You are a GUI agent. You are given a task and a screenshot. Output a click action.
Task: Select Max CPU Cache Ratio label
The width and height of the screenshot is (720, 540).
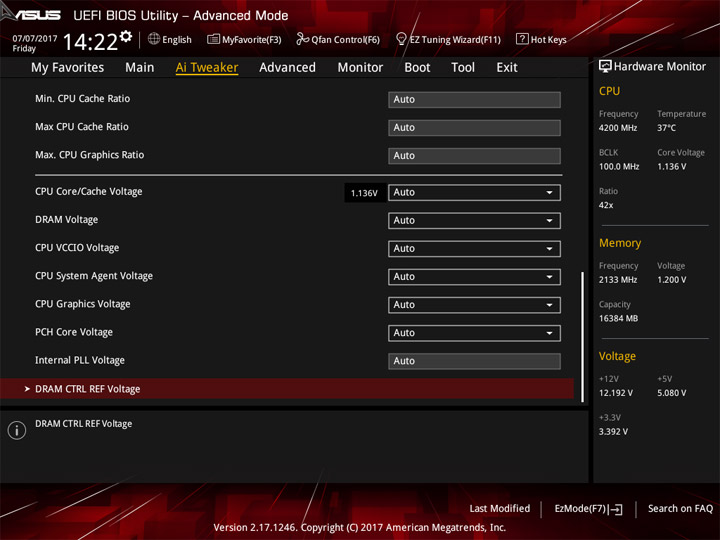(x=82, y=127)
